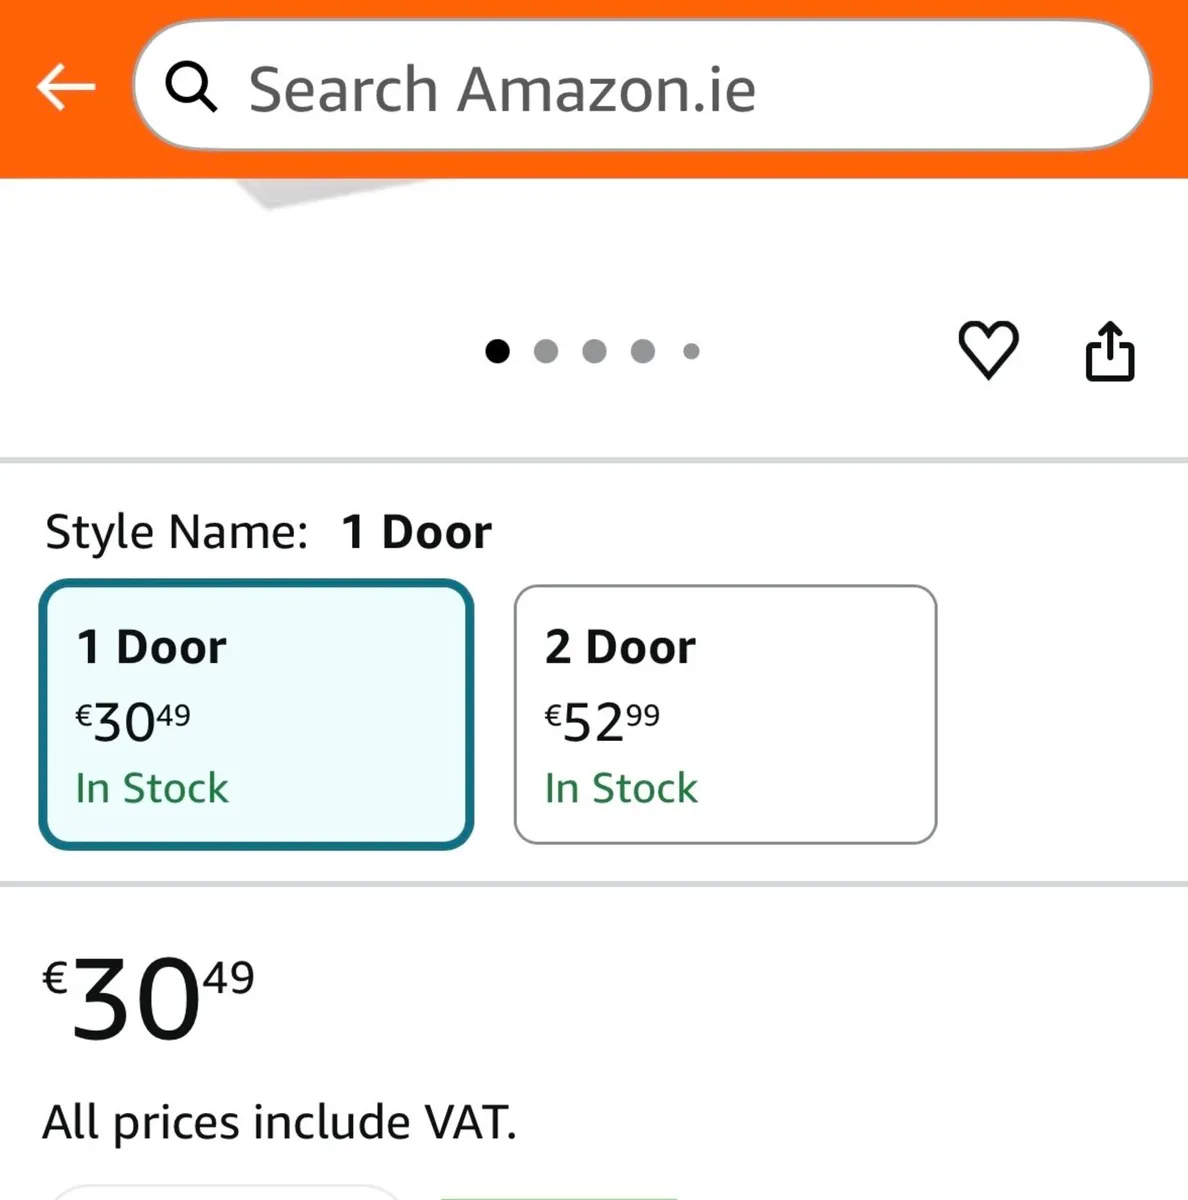Jump to second image carousel dot

click(x=546, y=351)
